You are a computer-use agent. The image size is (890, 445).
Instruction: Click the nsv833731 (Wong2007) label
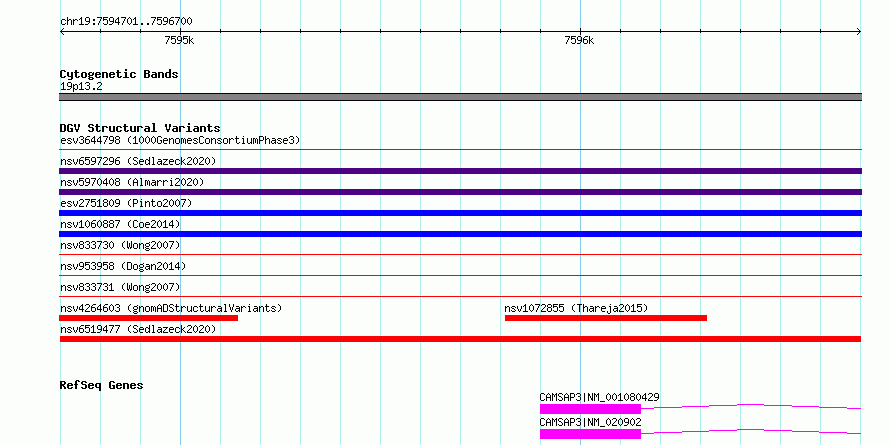point(120,287)
